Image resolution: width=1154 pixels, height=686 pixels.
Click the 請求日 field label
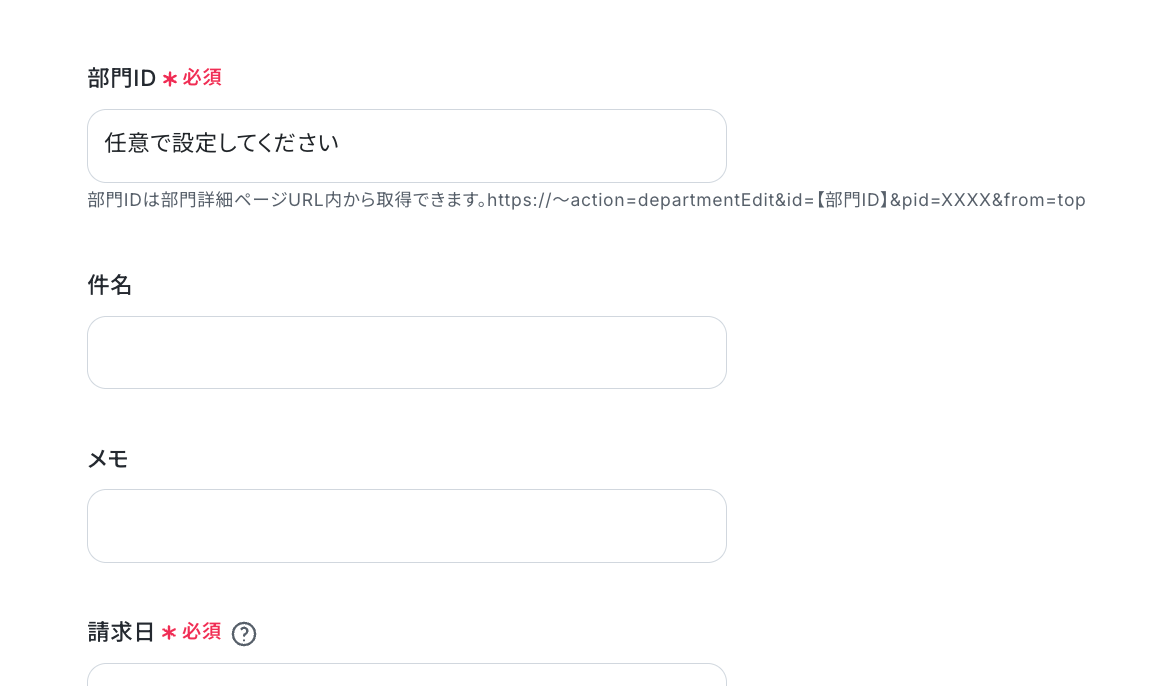(x=121, y=632)
